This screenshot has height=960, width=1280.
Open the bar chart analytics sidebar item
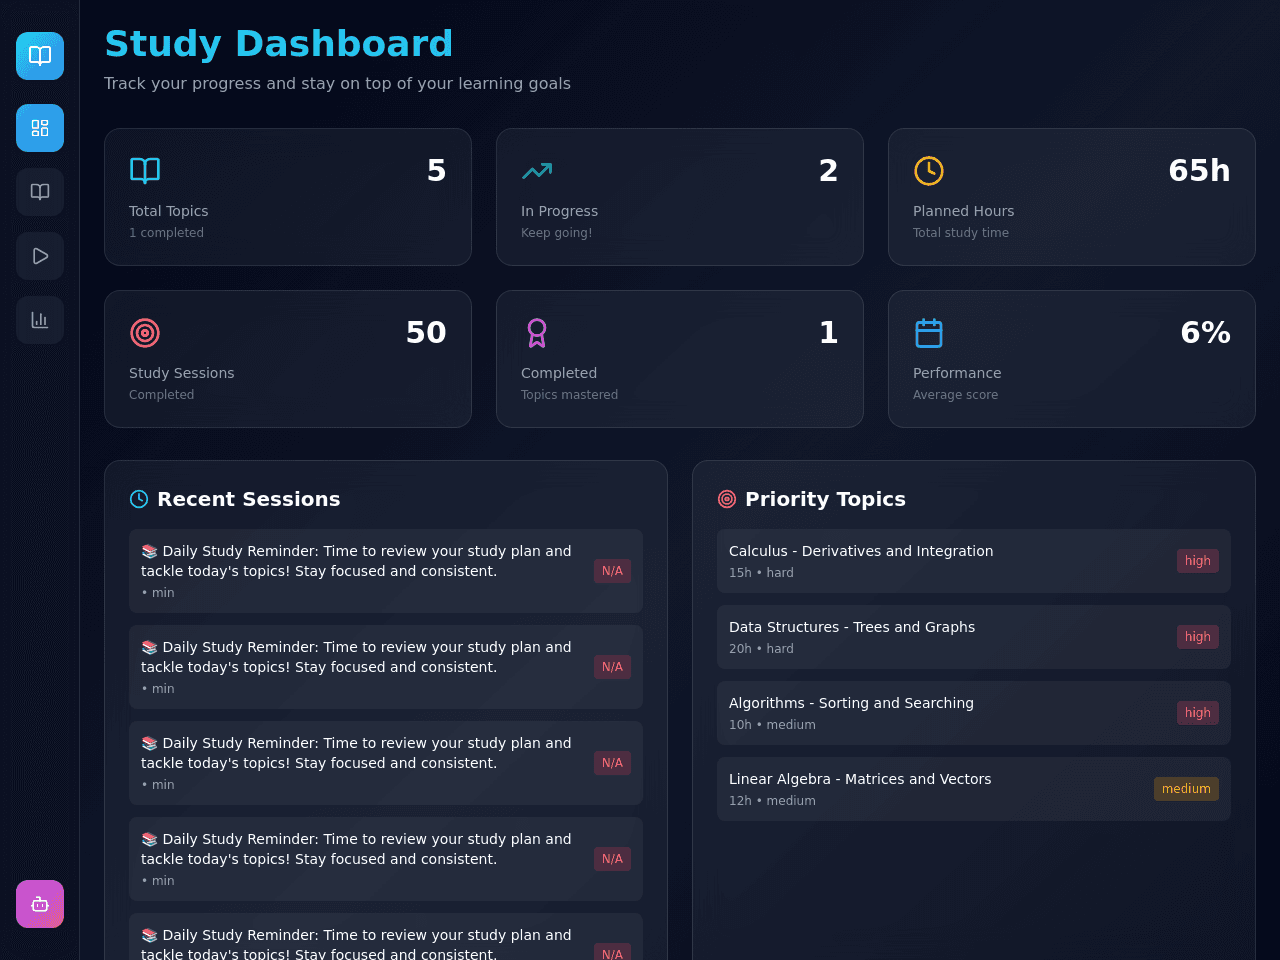pos(40,320)
